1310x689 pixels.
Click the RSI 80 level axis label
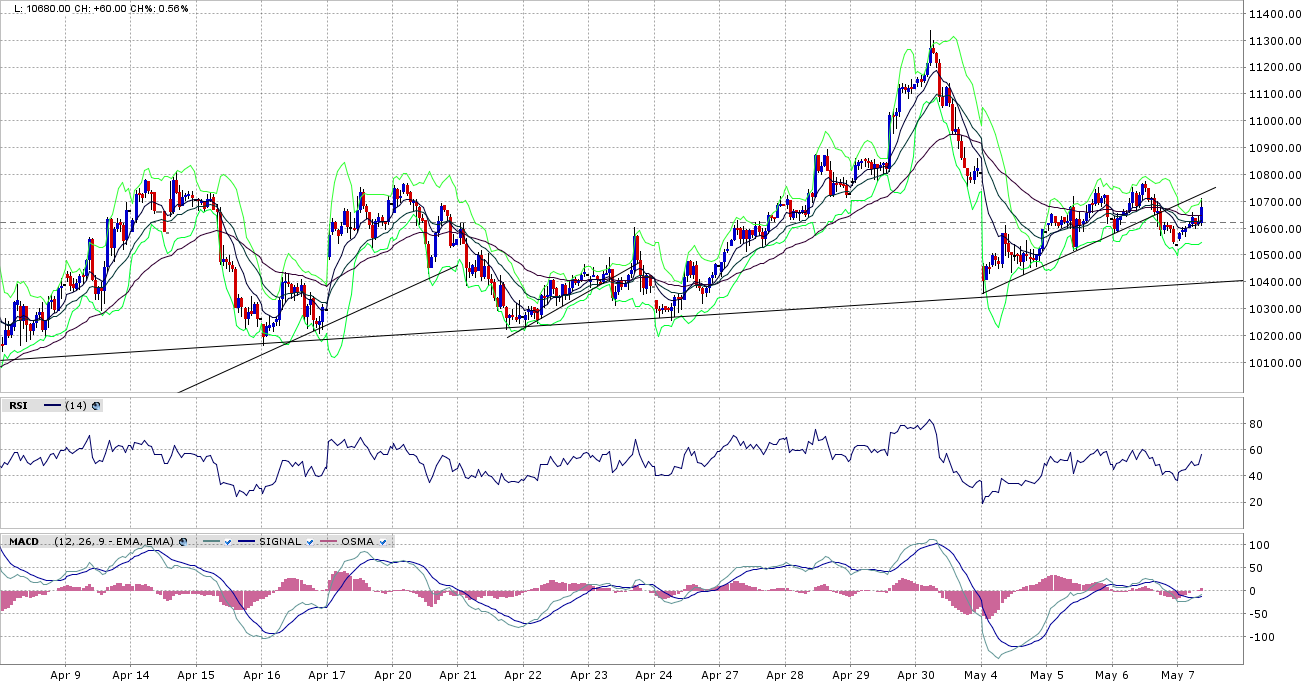point(1256,424)
